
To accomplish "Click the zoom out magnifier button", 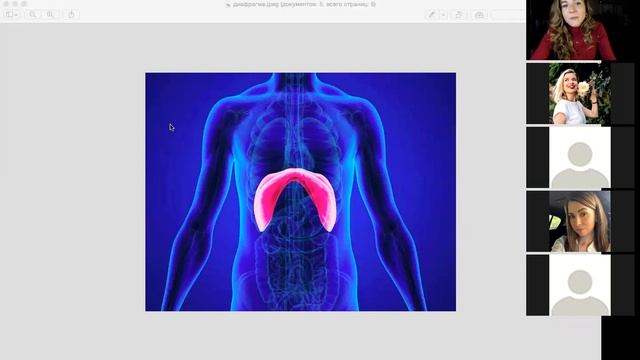I will click(x=33, y=15).
